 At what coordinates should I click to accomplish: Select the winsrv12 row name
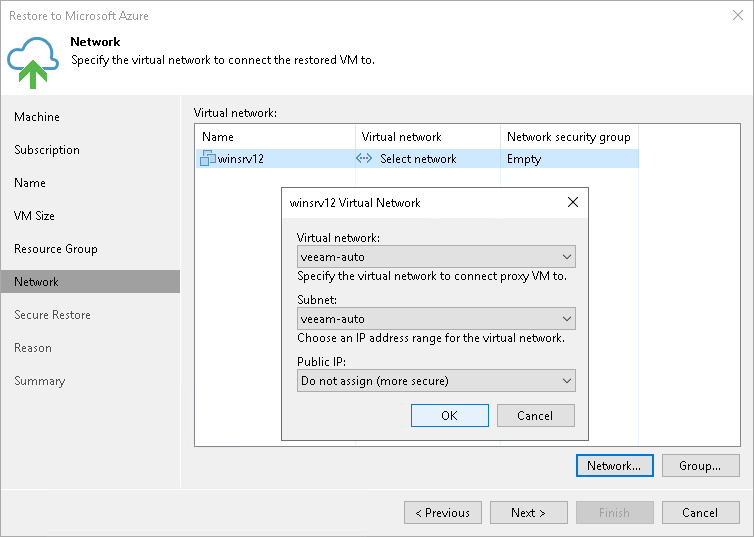[x=240, y=159]
